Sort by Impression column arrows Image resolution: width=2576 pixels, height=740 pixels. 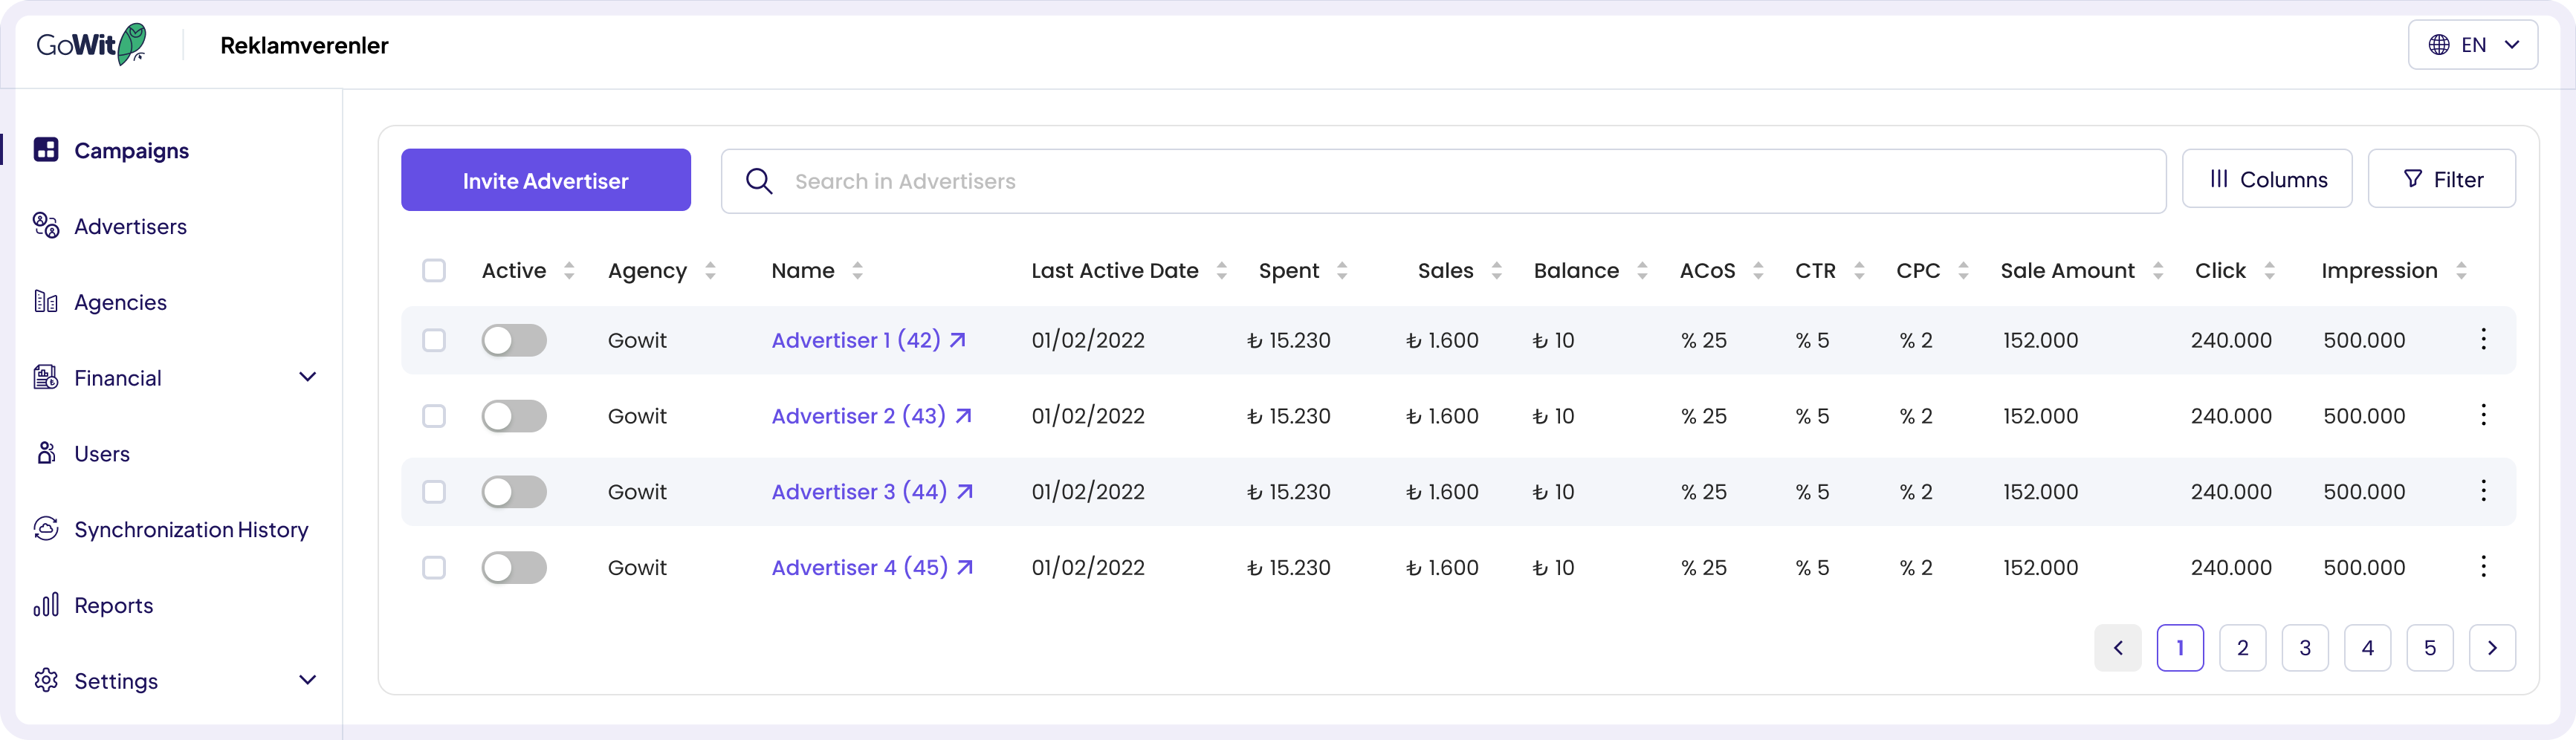(2461, 271)
